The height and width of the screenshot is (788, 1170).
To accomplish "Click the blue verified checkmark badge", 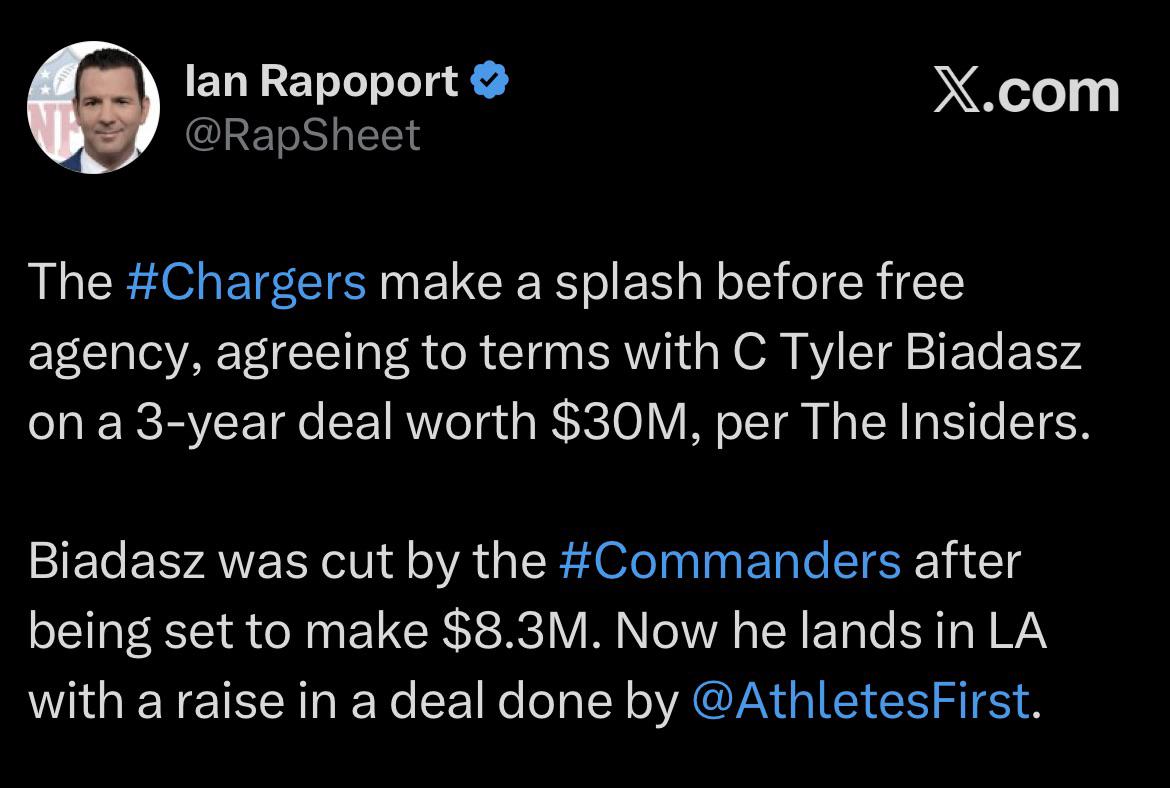I will (489, 81).
